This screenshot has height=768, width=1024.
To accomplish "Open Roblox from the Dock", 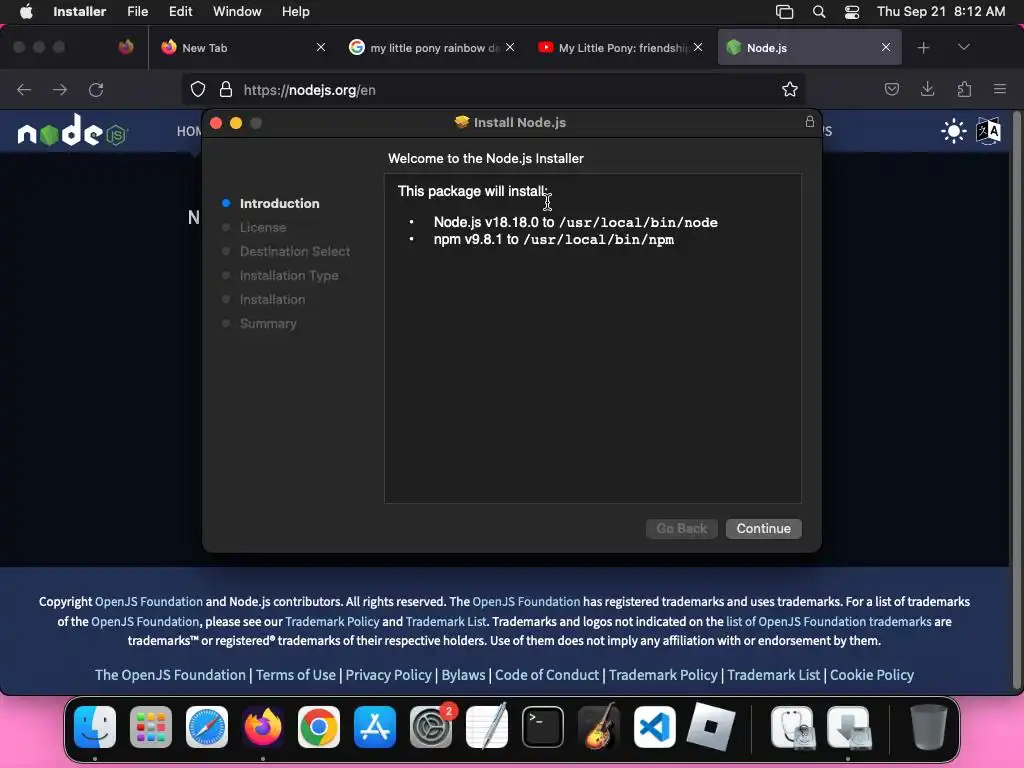I will [711, 727].
